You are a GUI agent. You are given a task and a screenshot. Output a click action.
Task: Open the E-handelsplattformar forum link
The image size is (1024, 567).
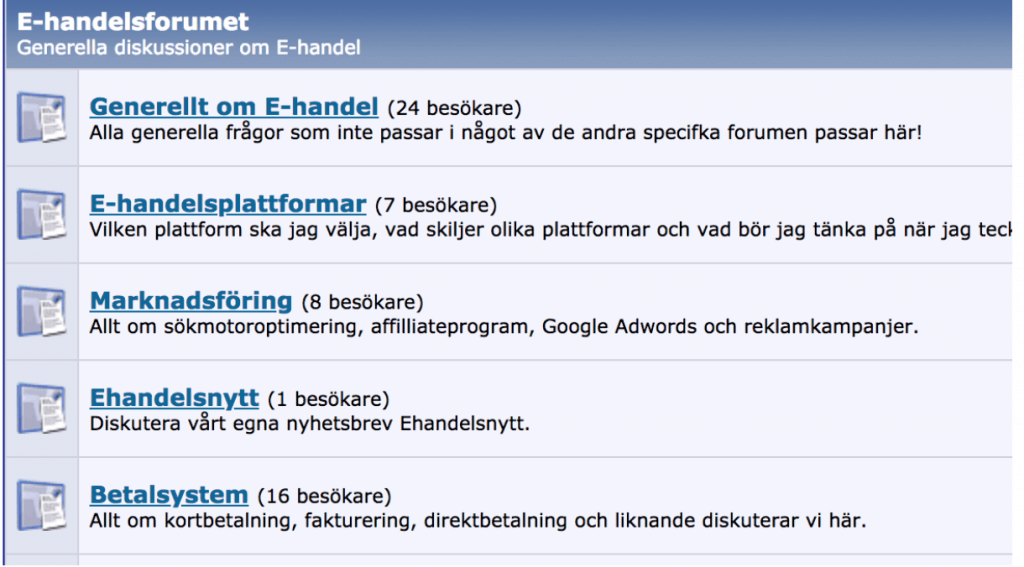pos(228,204)
